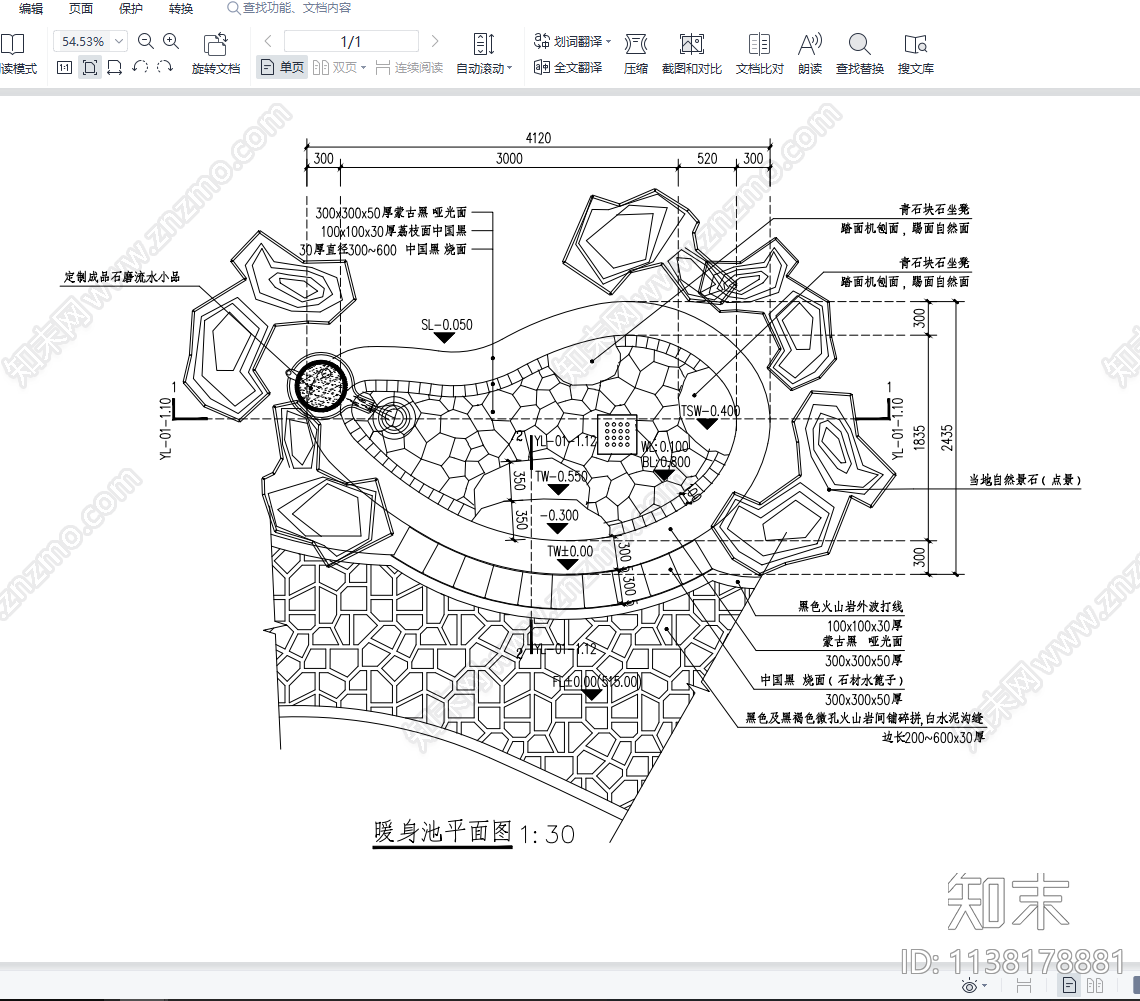This screenshot has height=1001, width=1140.
Task: Rotate page counterclockwise
Action: tap(140, 68)
